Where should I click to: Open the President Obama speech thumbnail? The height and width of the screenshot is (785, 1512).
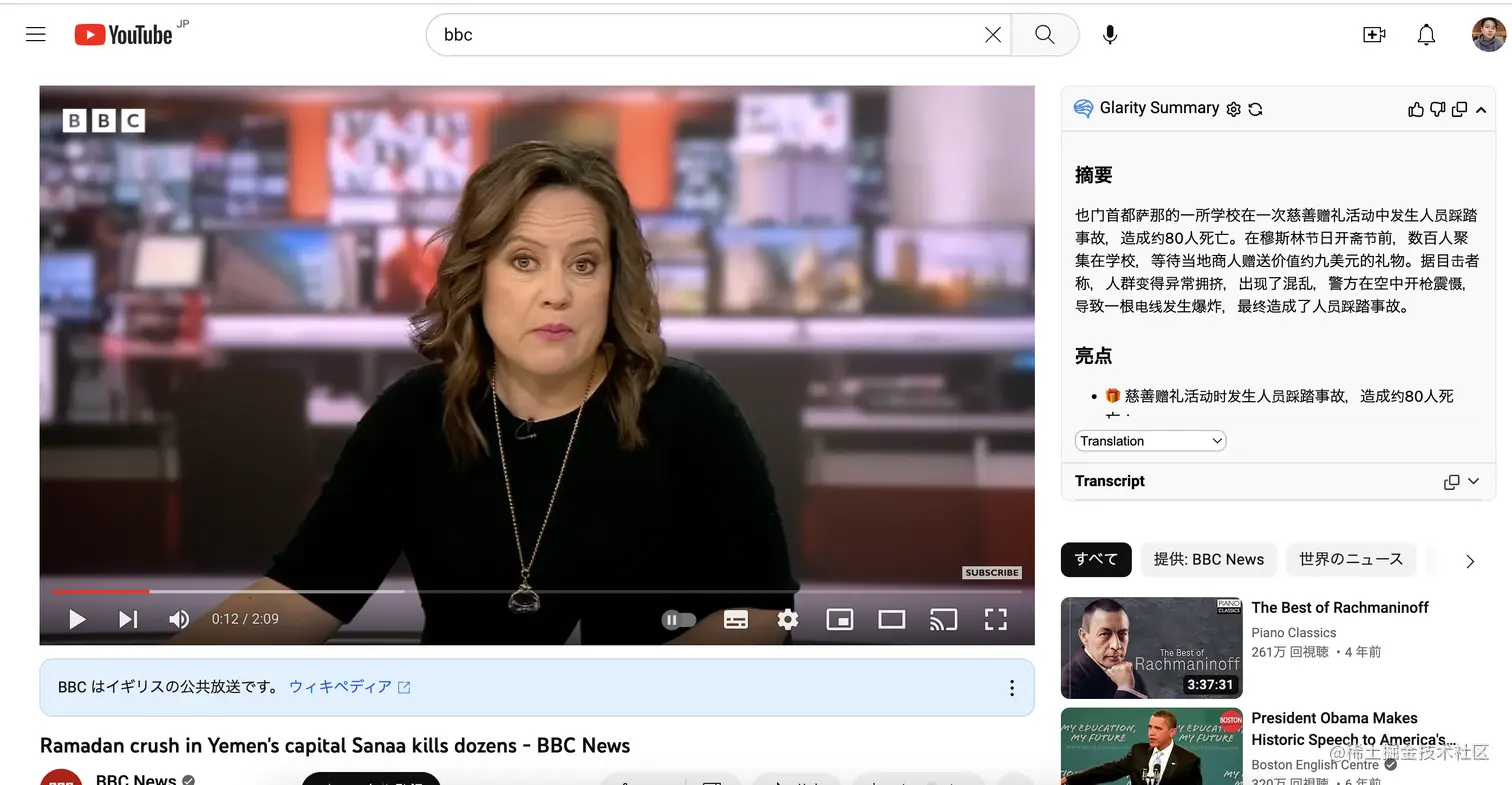click(x=1152, y=747)
